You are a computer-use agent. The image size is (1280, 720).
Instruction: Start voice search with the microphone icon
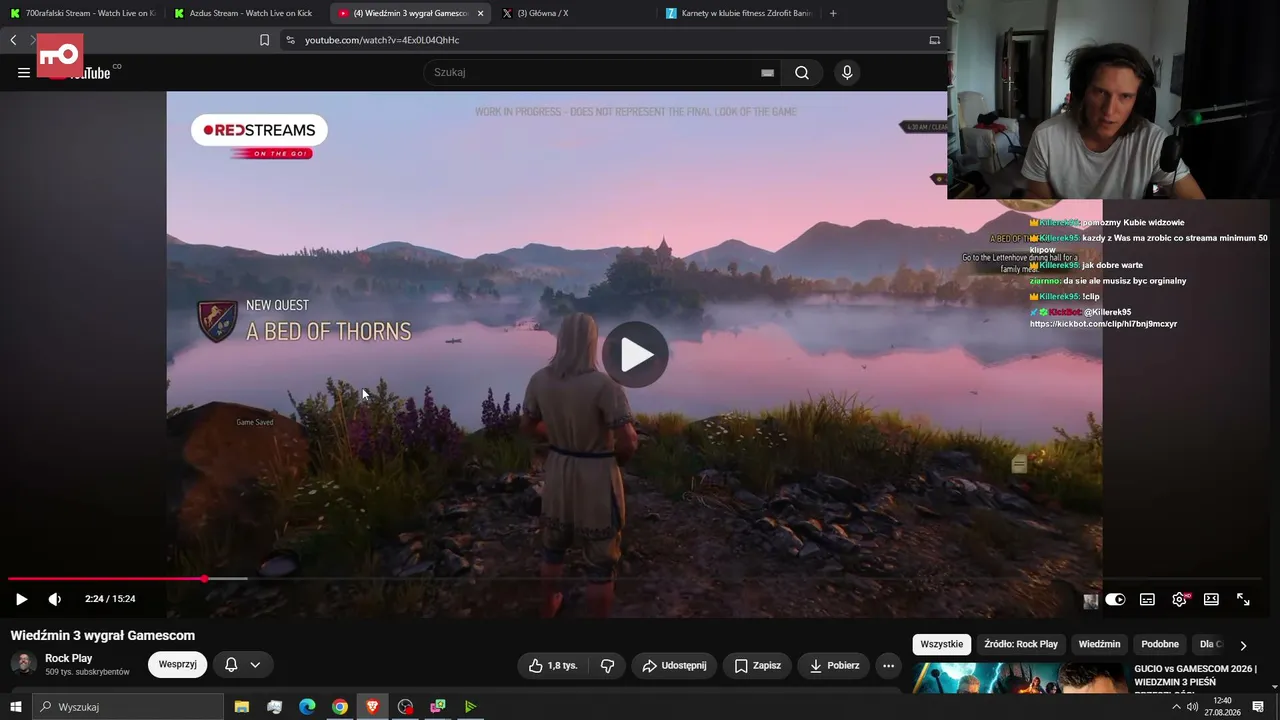tap(847, 72)
